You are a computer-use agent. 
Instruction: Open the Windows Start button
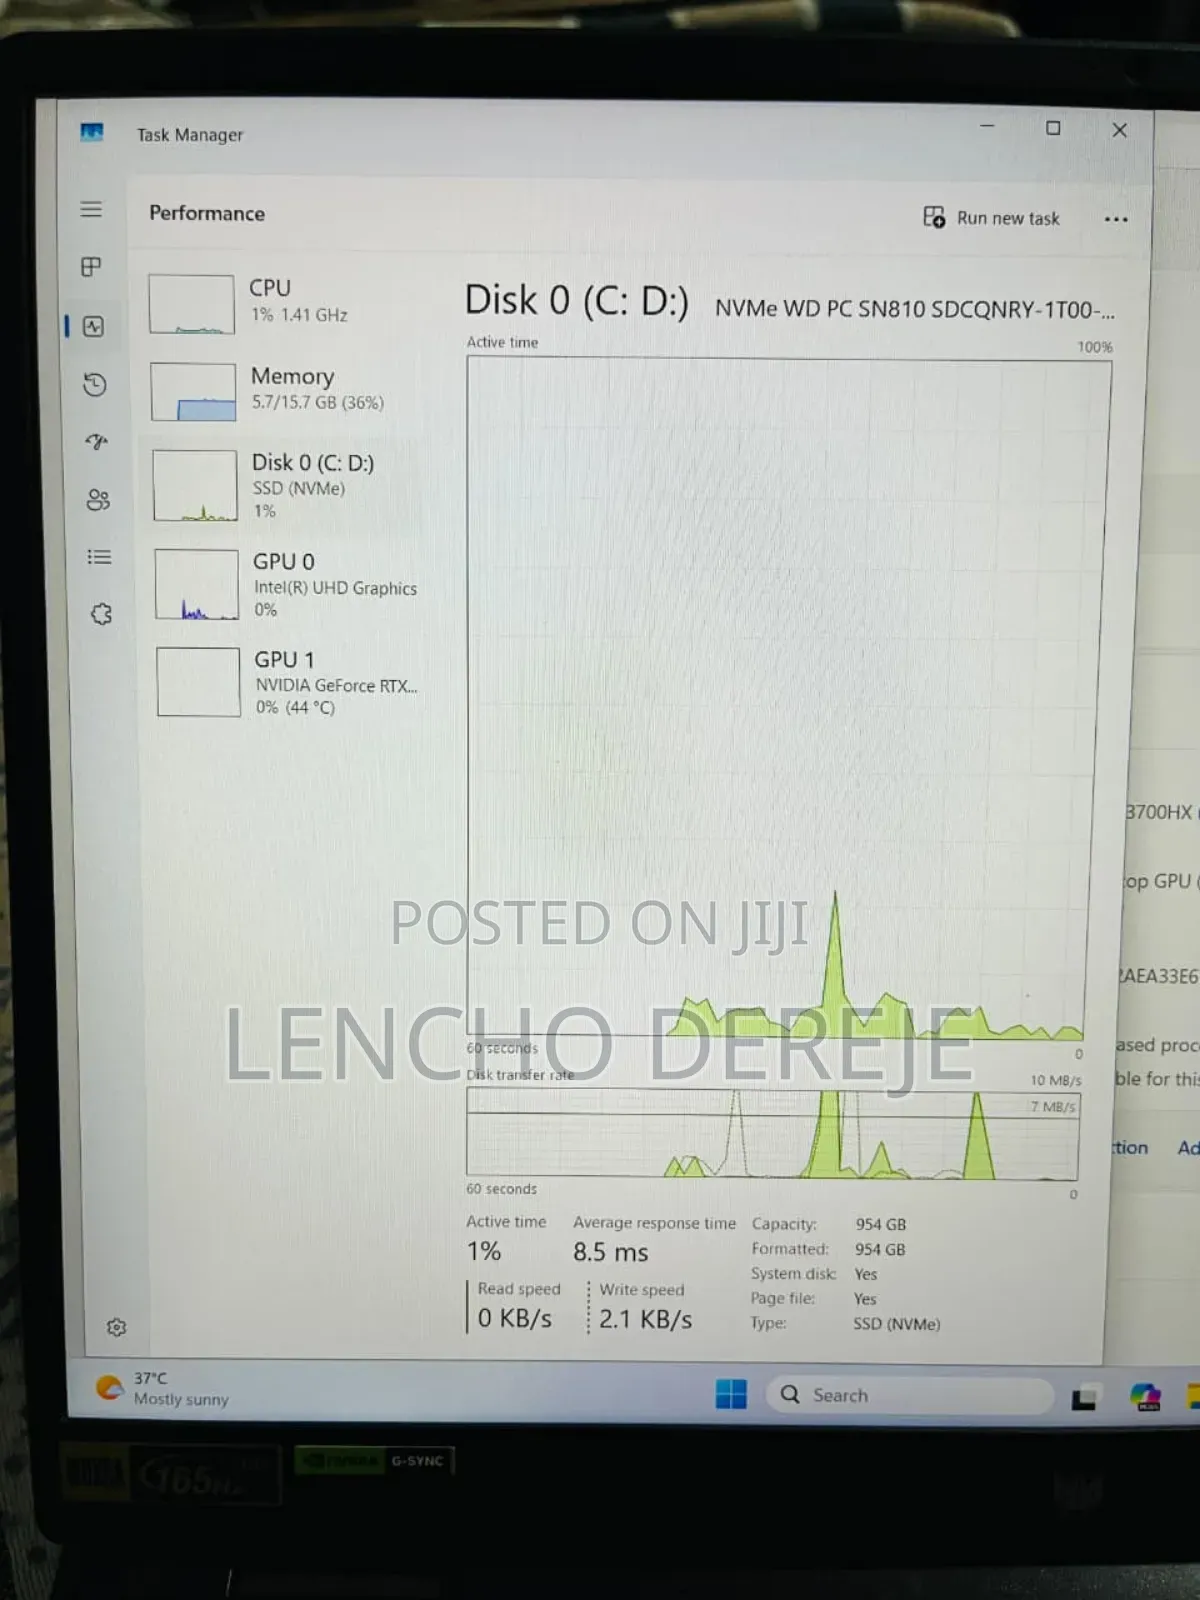(731, 1393)
